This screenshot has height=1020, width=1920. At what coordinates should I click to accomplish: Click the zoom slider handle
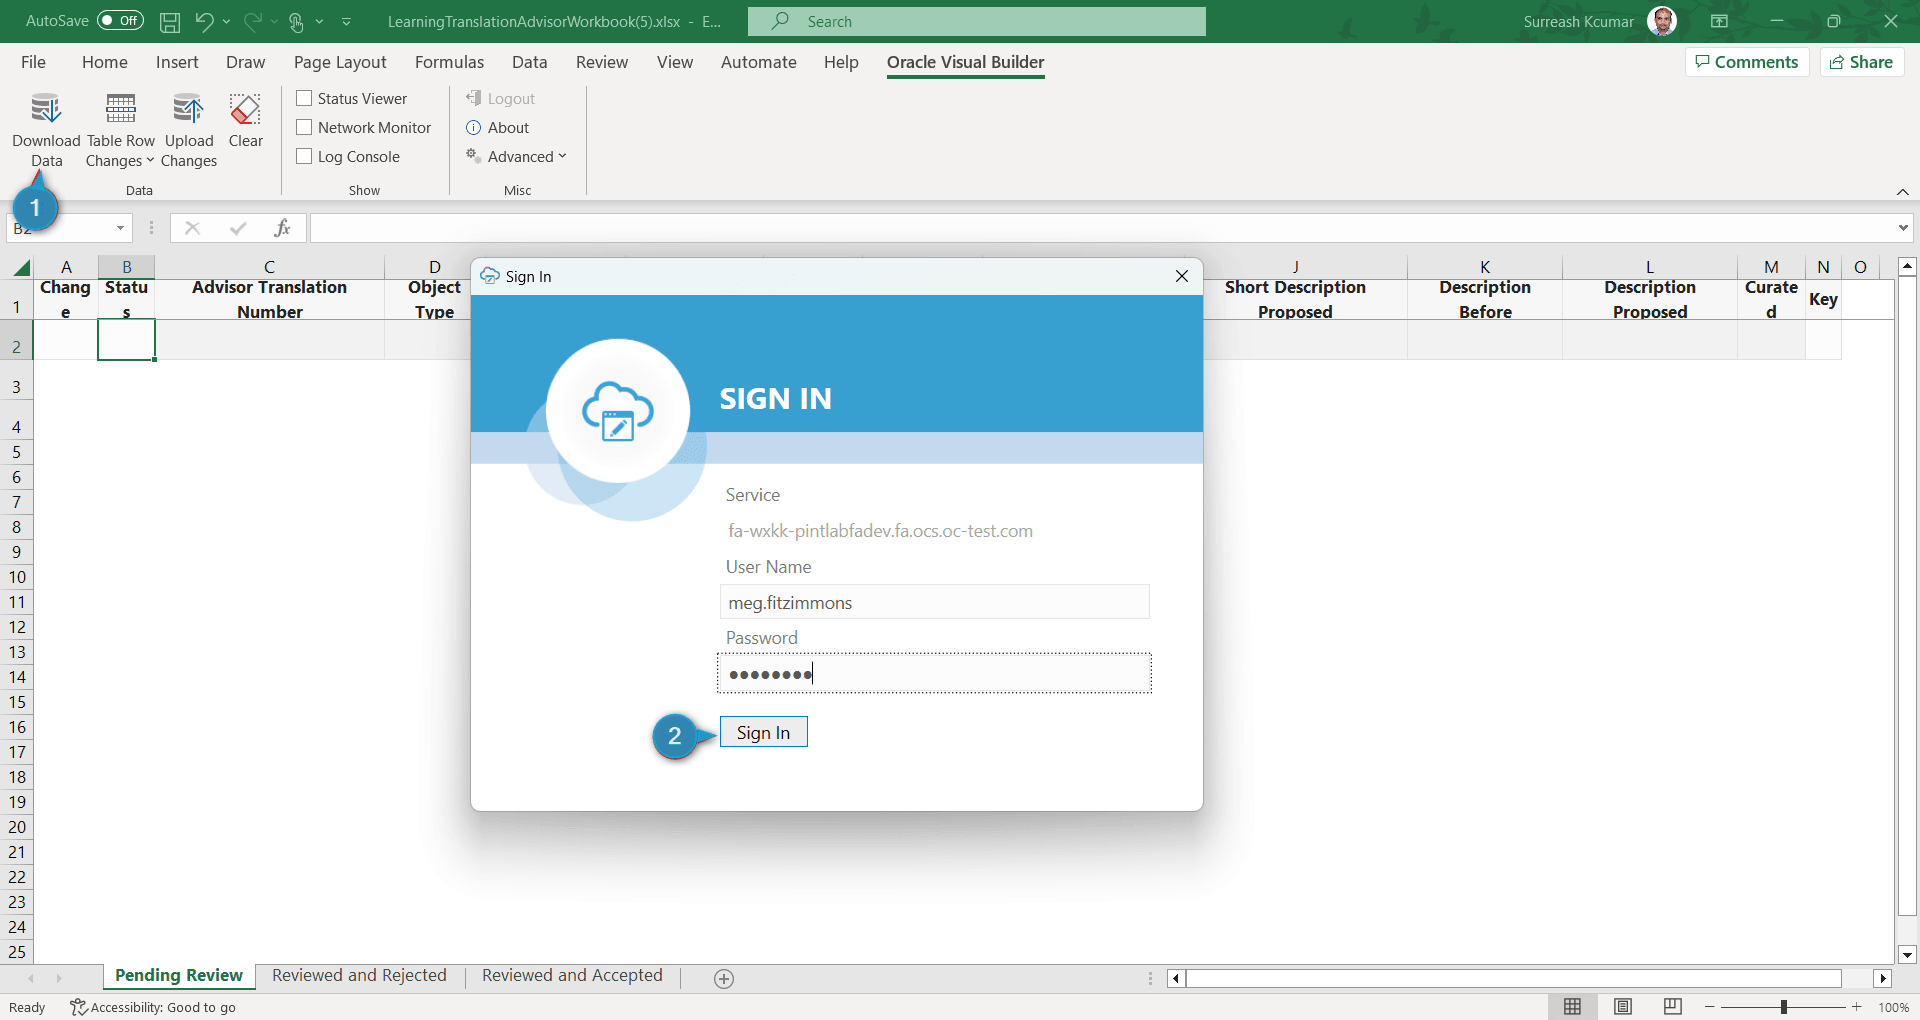(1784, 1007)
